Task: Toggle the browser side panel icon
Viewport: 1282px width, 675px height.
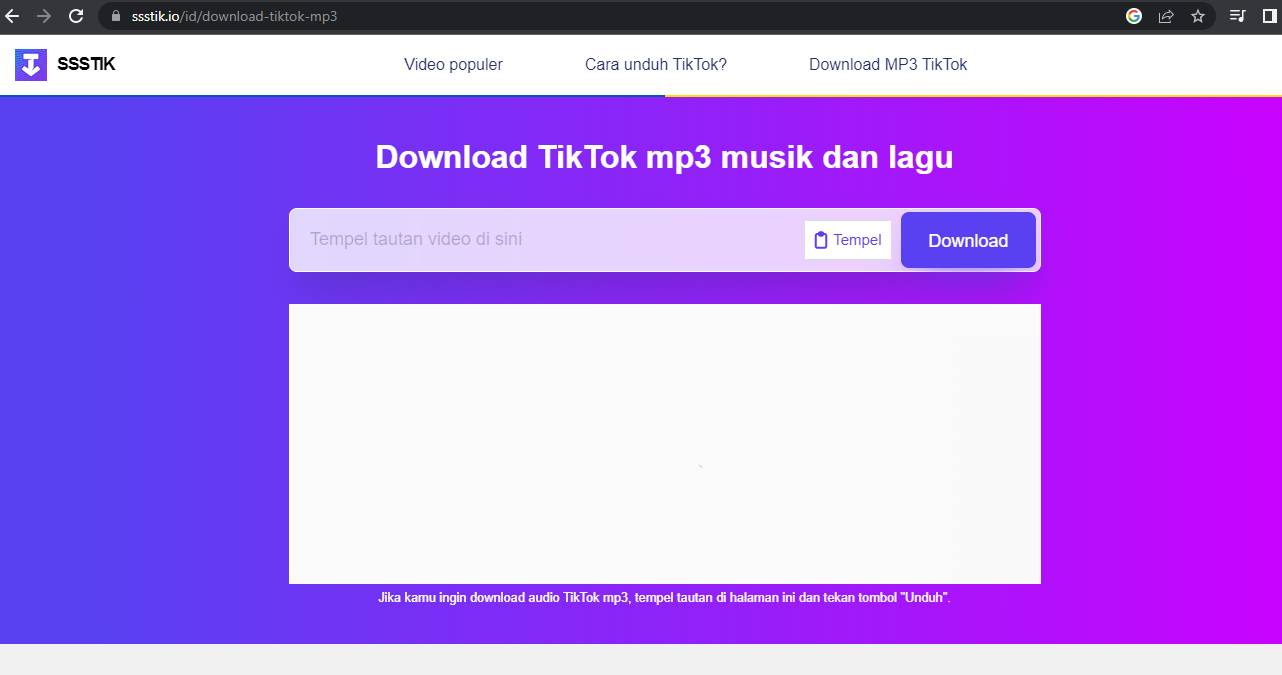Action: pos(1270,16)
